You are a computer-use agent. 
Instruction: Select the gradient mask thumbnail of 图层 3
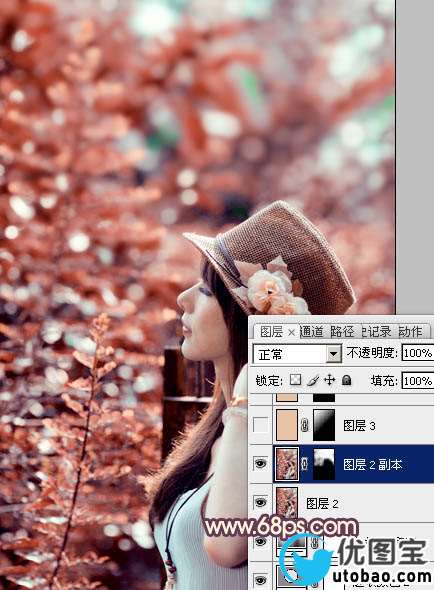pyautogui.click(x=324, y=425)
